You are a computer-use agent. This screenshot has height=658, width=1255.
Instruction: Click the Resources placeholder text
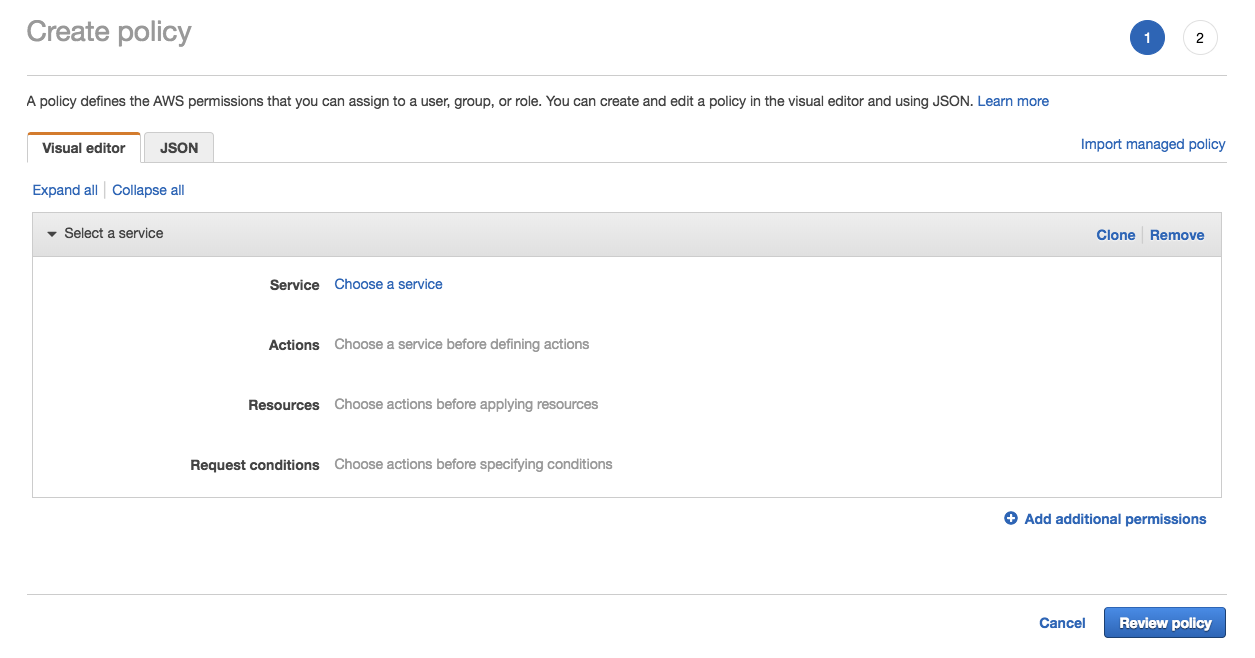[466, 404]
